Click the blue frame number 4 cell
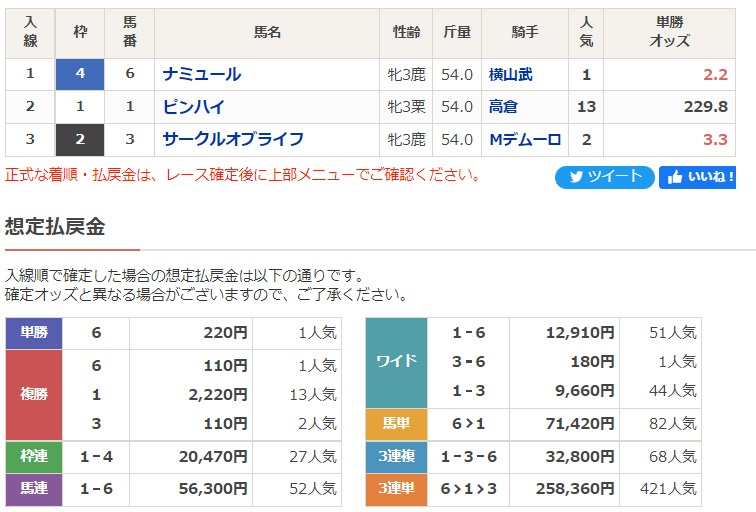The image size is (756, 512). point(80,74)
